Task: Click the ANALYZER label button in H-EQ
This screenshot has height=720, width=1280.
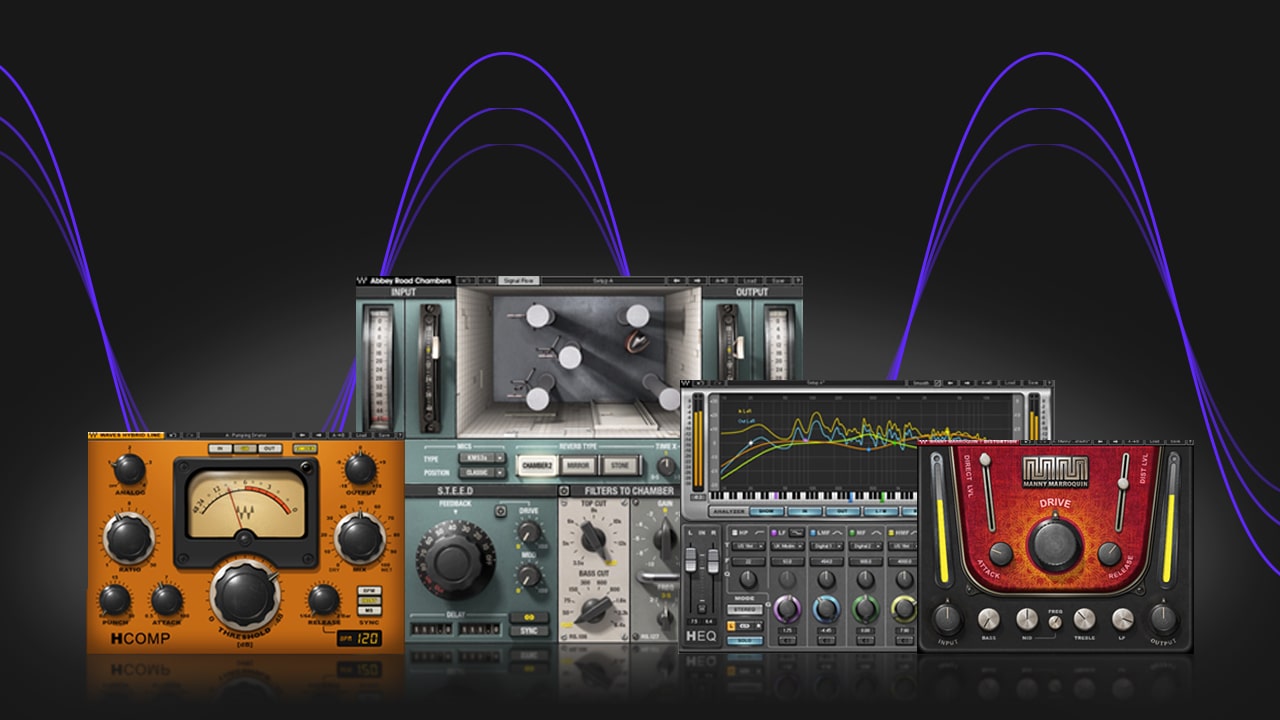Action: (727, 511)
